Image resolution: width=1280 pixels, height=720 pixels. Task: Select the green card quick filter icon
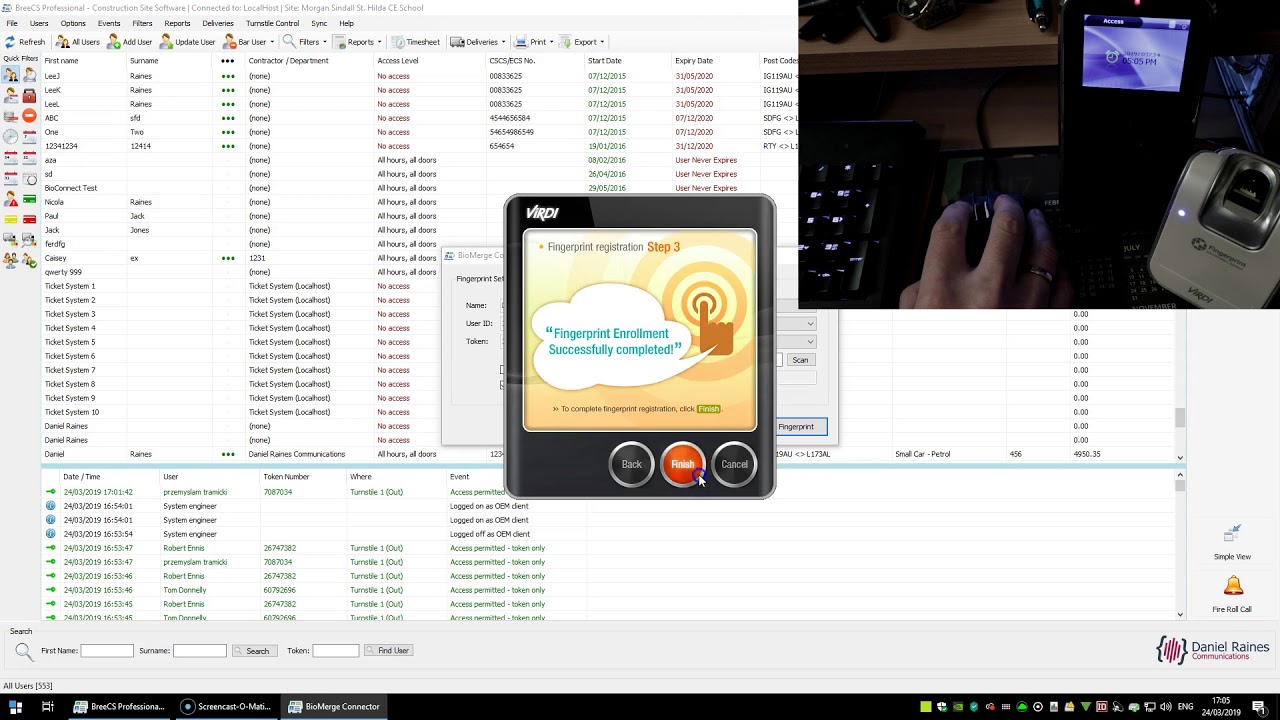point(29,199)
